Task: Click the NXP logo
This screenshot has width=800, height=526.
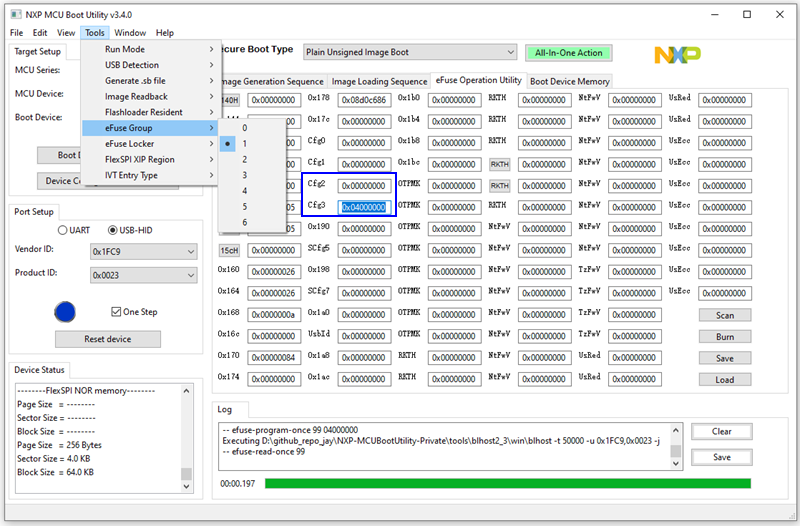Action: (678, 55)
